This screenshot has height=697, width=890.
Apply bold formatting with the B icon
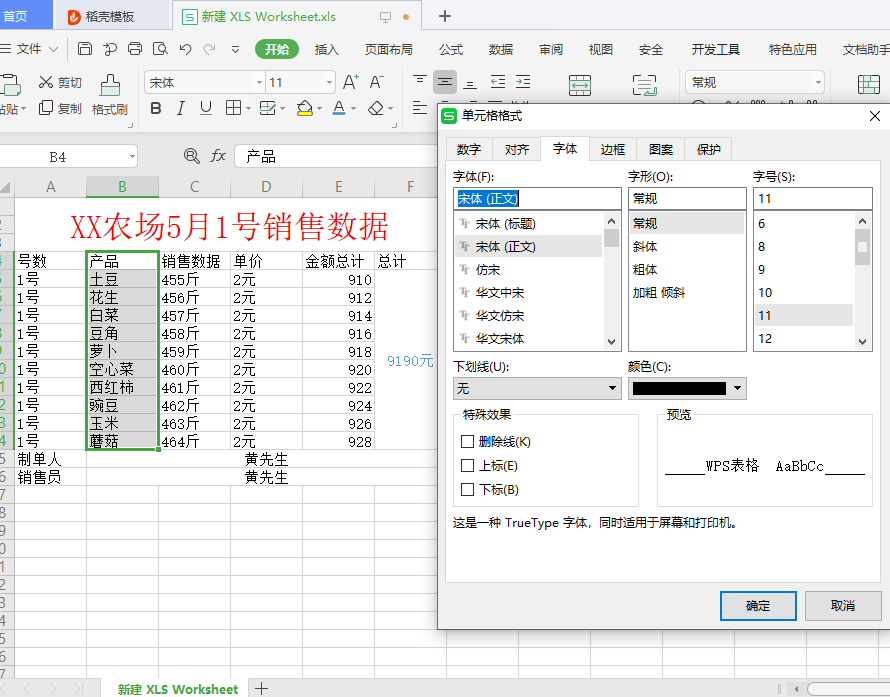pyautogui.click(x=155, y=108)
